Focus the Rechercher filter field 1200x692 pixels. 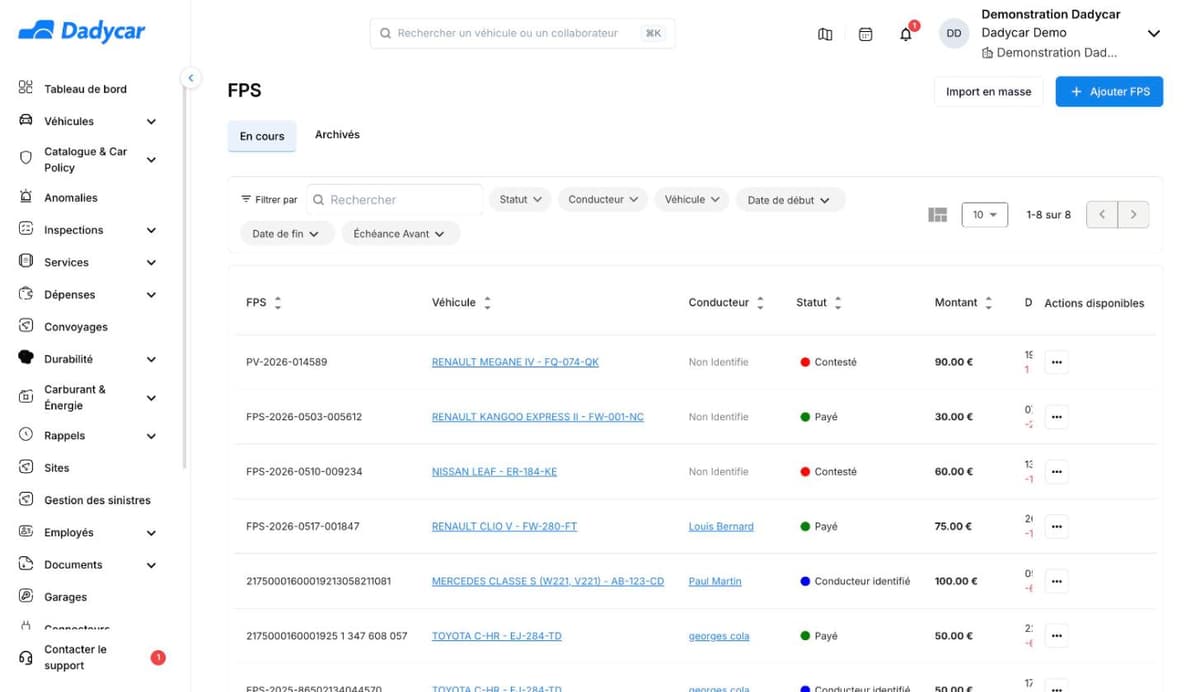(395, 200)
